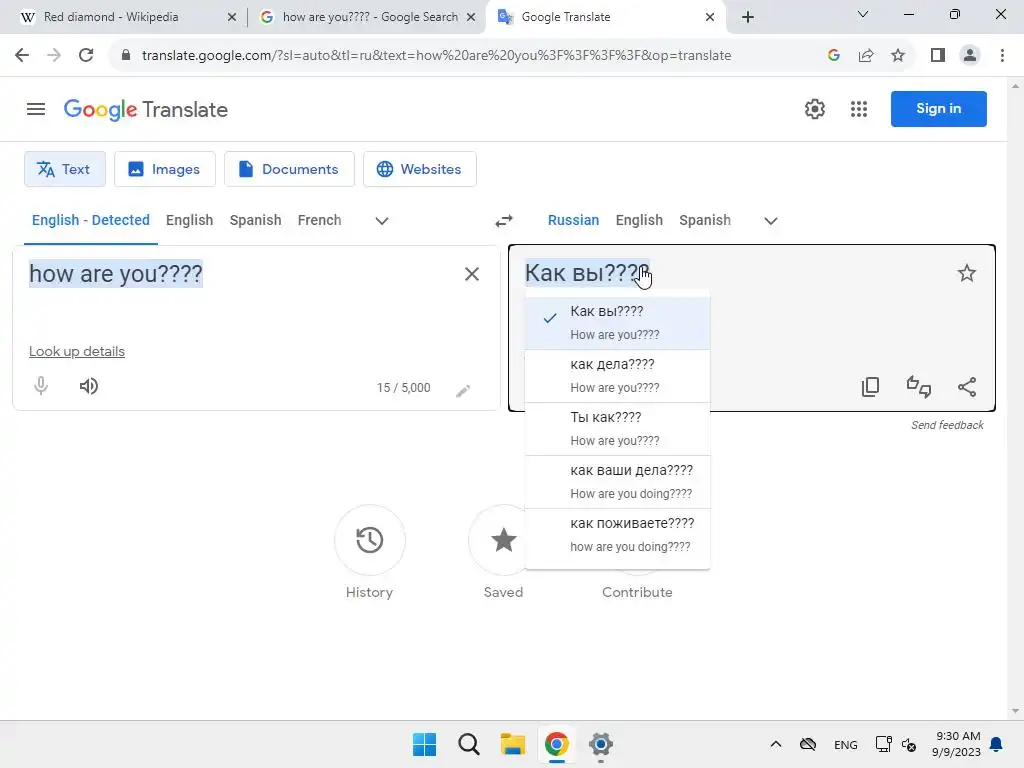The height and width of the screenshot is (768, 1024).
Task: Expand more source languages
Action: (382, 221)
